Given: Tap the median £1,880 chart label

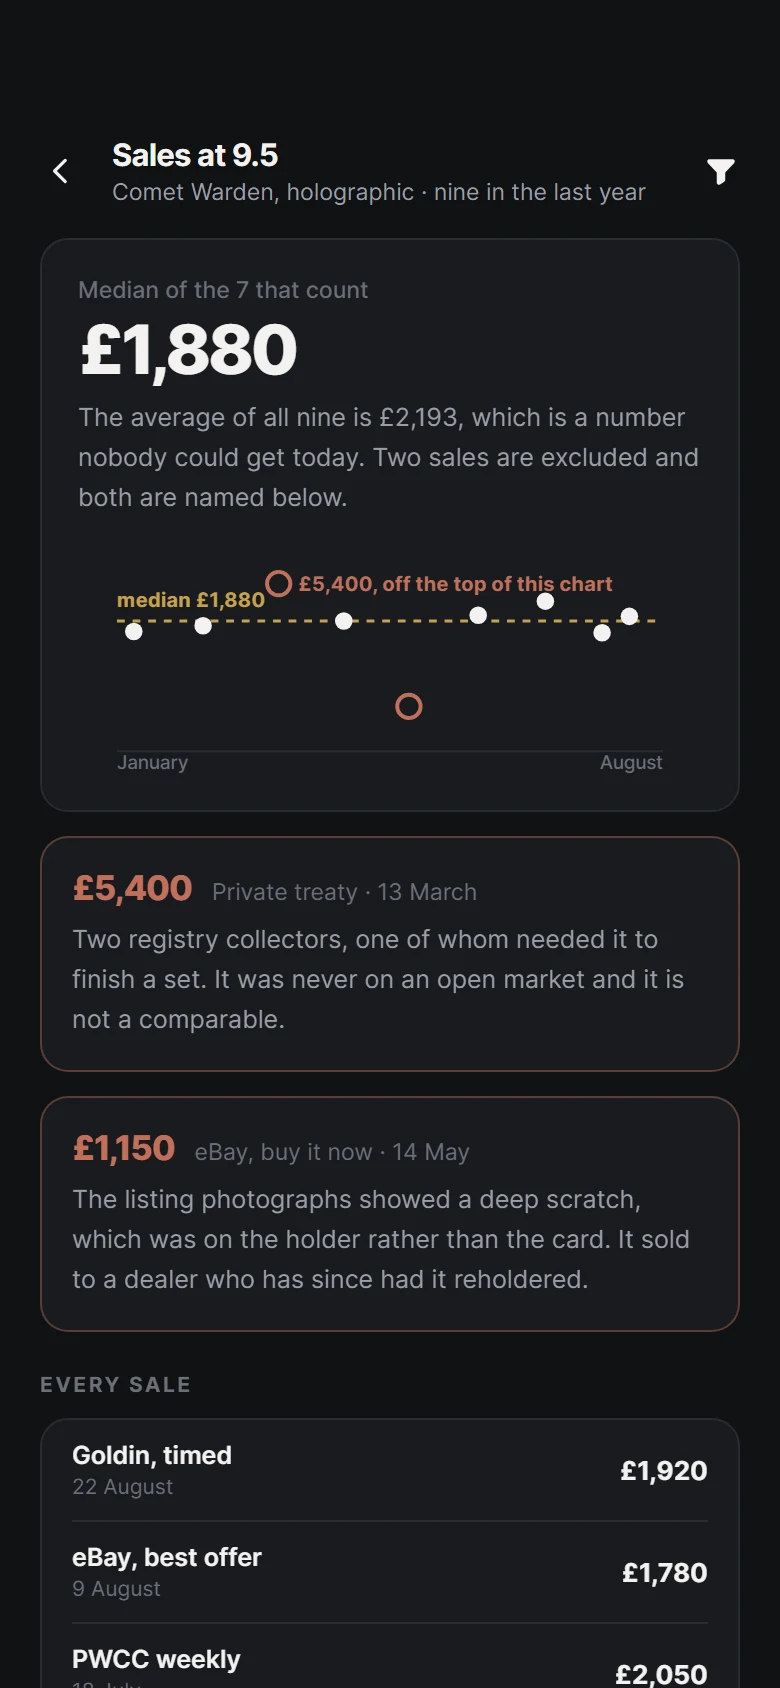Looking at the screenshot, I should 191,600.
